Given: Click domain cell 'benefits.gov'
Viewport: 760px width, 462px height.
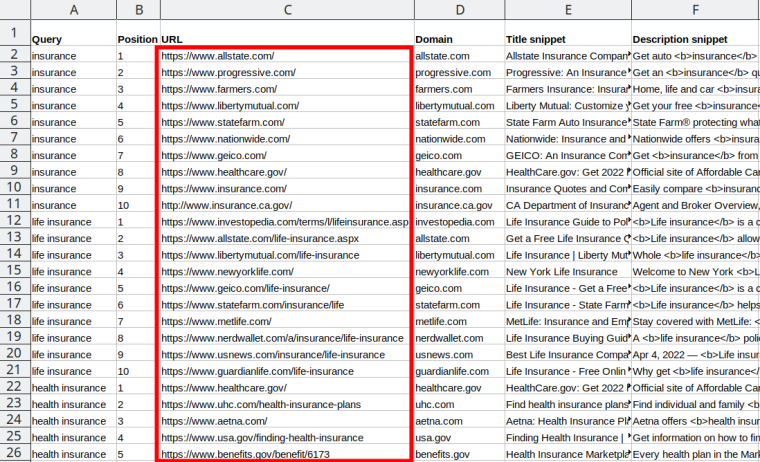Looking at the screenshot, I should coord(459,453).
